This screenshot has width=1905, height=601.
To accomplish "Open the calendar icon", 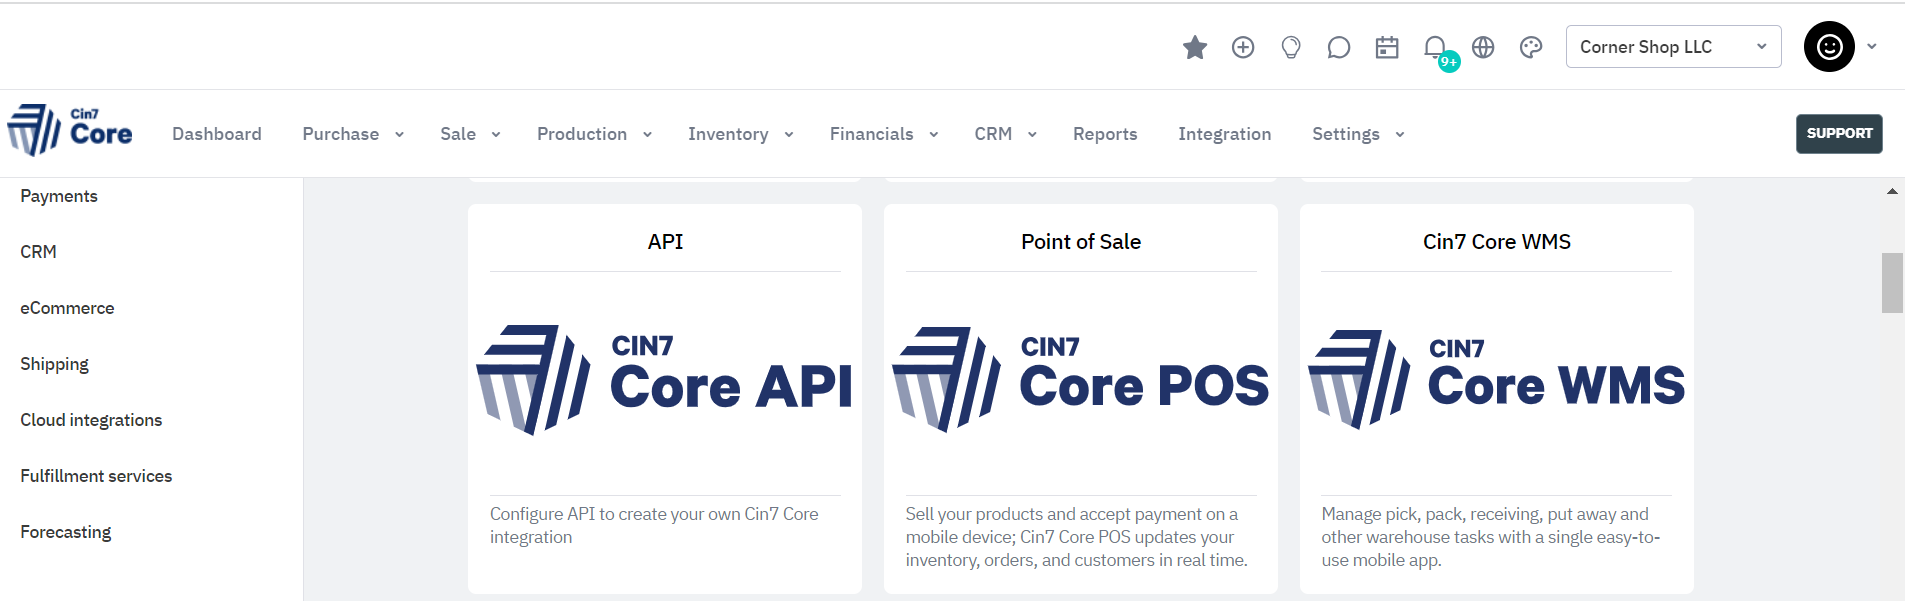I will pyautogui.click(x=1387, y=47).
